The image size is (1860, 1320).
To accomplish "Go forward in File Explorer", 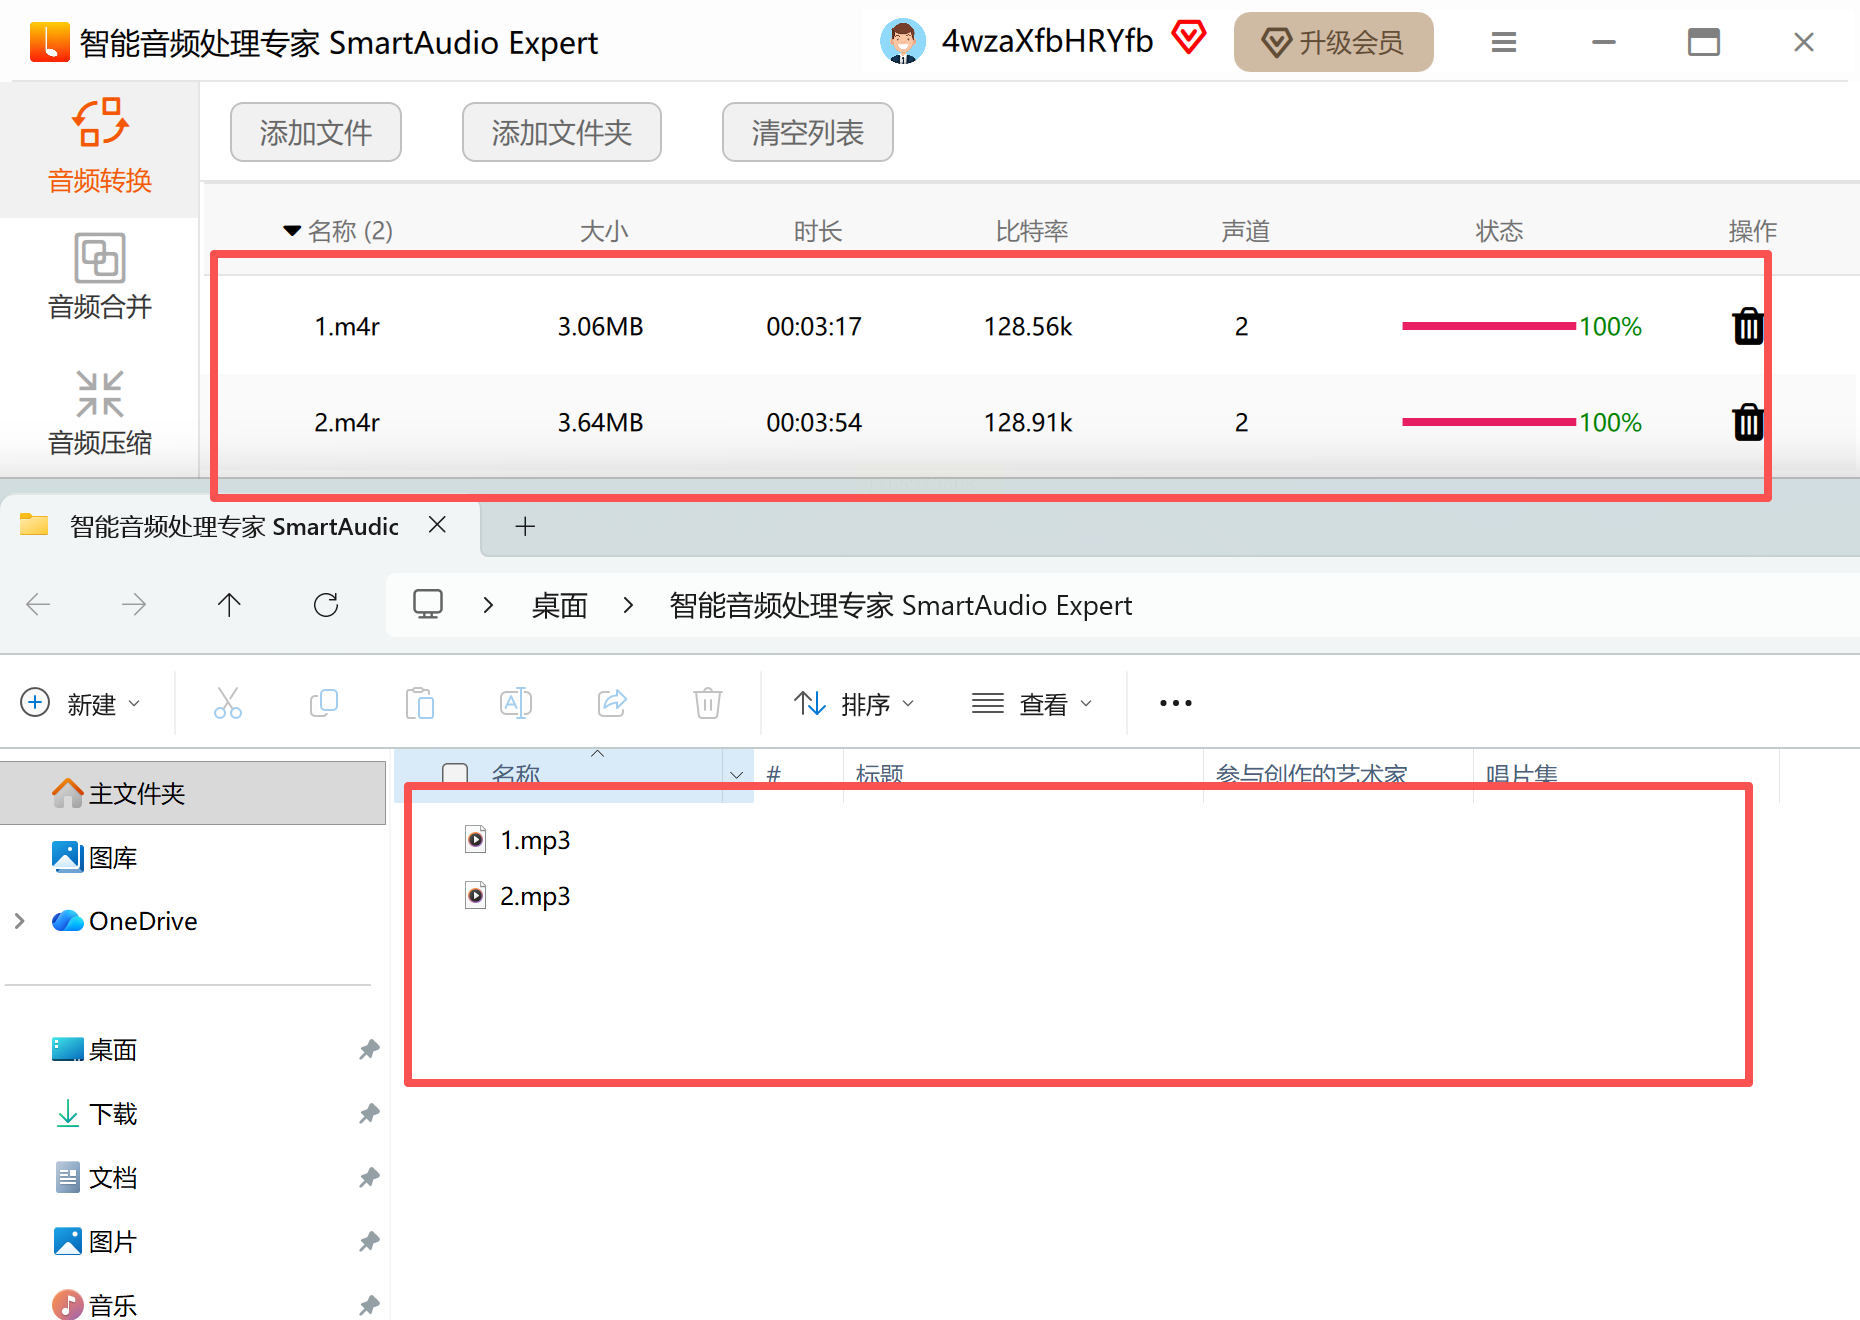I will click(x=134, y=604).
